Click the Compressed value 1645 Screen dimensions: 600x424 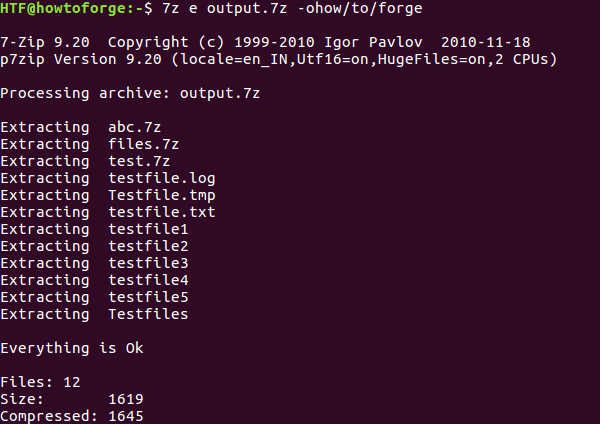(126, 416)
